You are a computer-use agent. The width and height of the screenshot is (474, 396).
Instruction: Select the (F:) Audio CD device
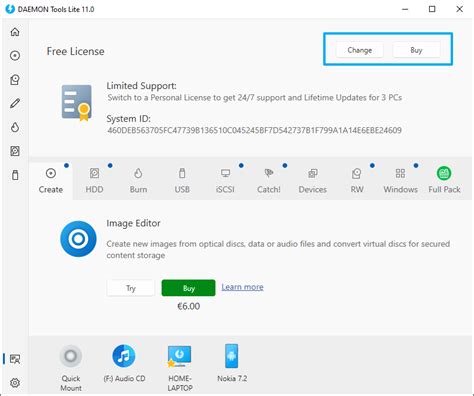(x=124, y=364)
